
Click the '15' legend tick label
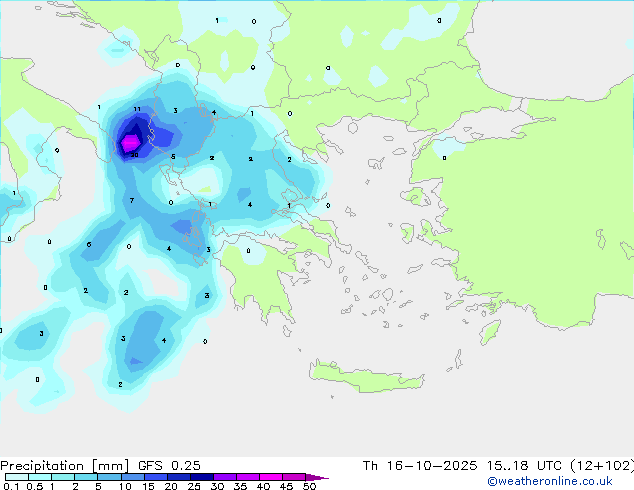(148, 486)
